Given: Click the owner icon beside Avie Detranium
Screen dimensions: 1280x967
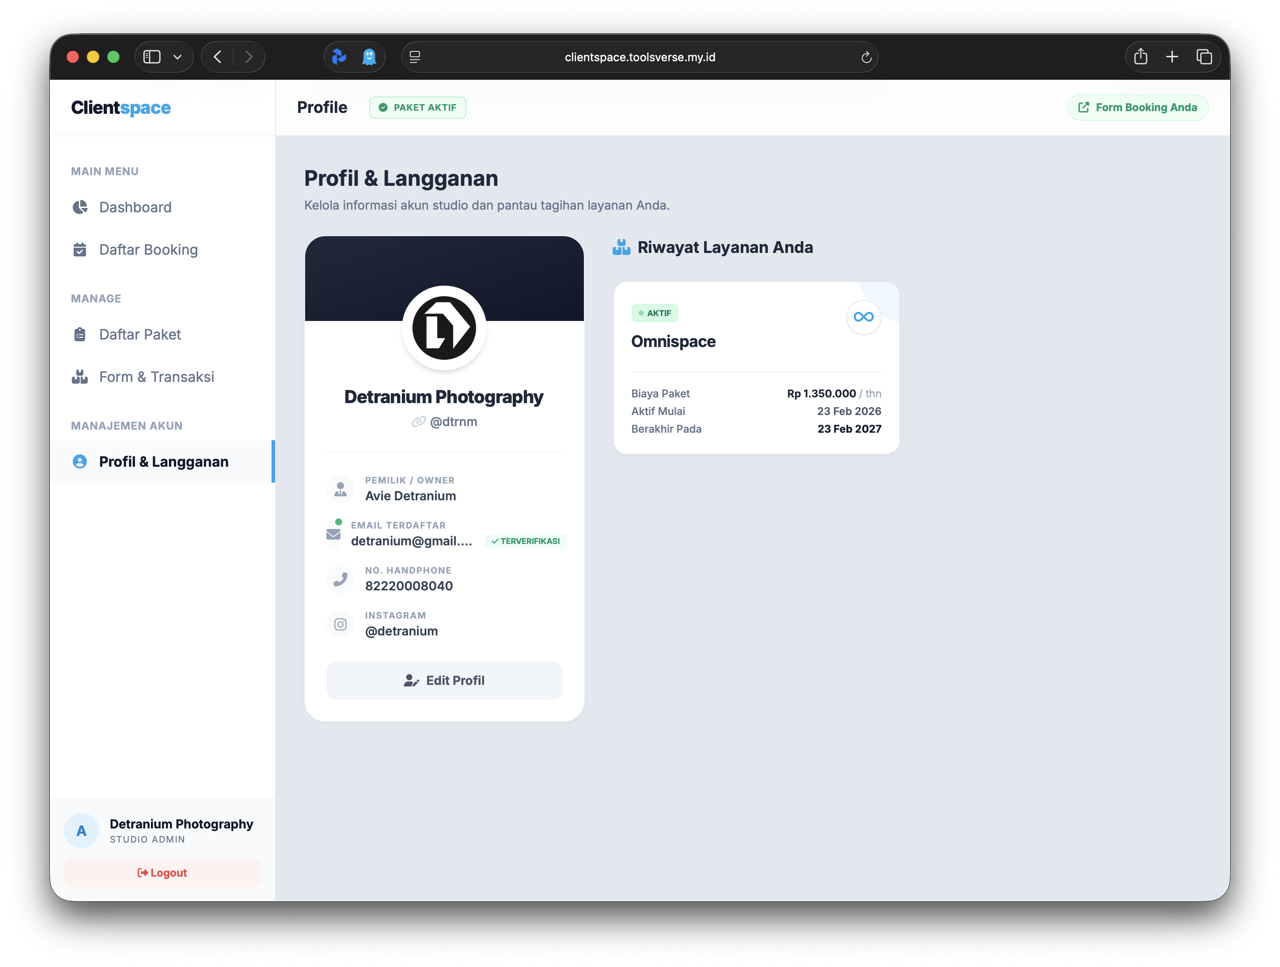Looking at the screenshot, I should click(x=340, y=488).
